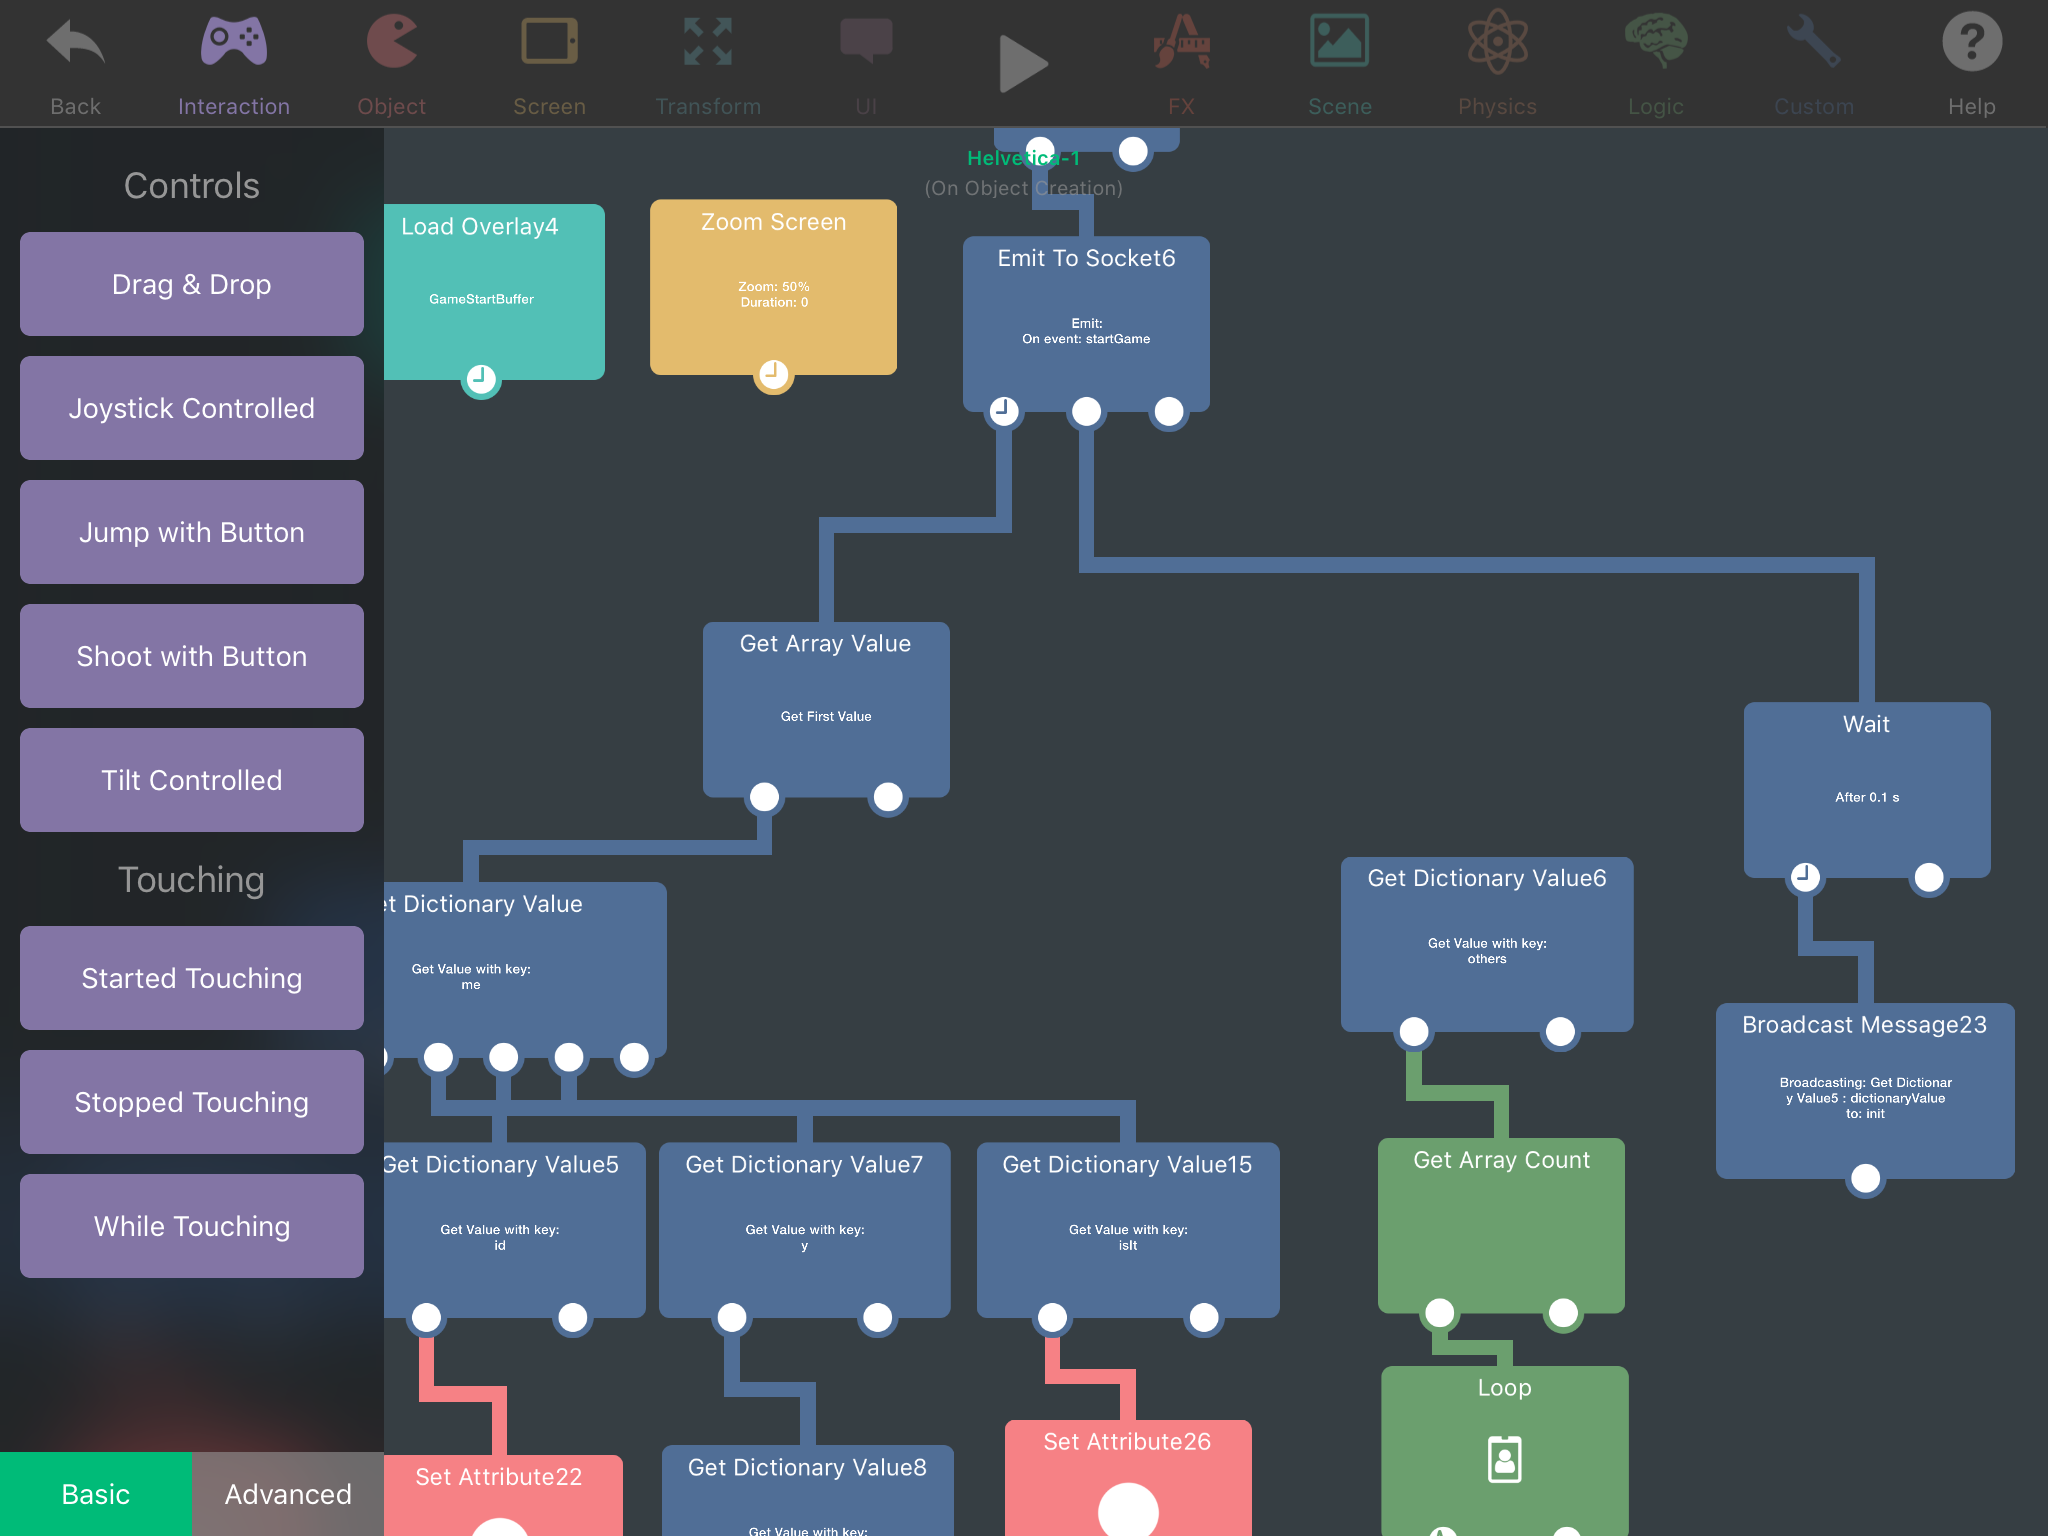Click the Load Overlay4 node timer connector
The width and height of the screenshot is (2048, 1536).
coord(481,379)
